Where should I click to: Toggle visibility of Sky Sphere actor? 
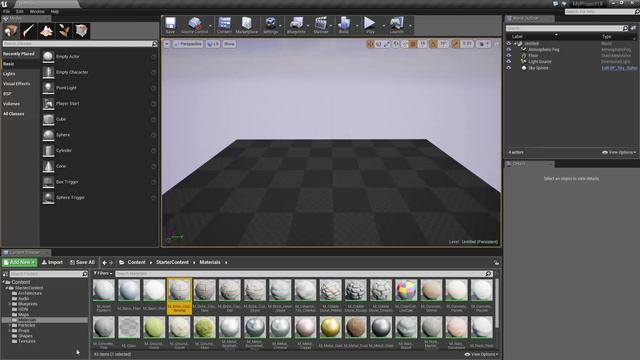[509, 68]
